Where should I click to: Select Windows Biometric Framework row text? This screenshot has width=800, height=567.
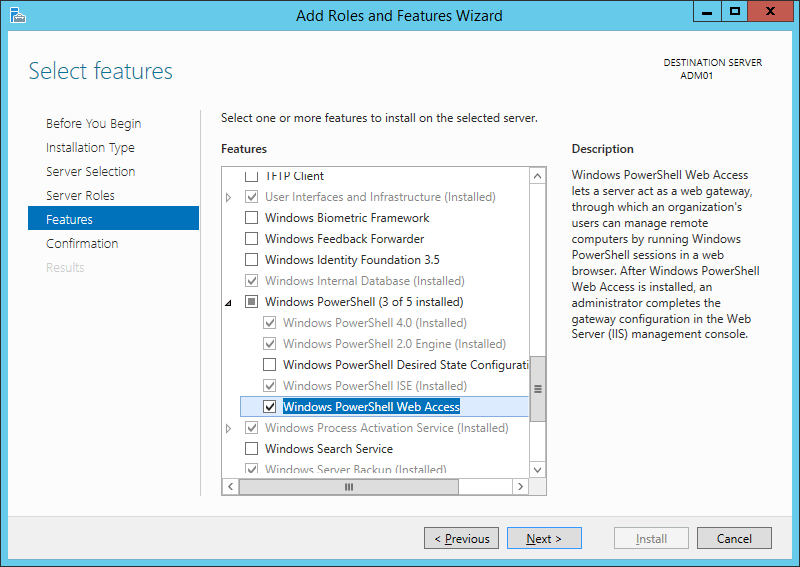point(347,218)
